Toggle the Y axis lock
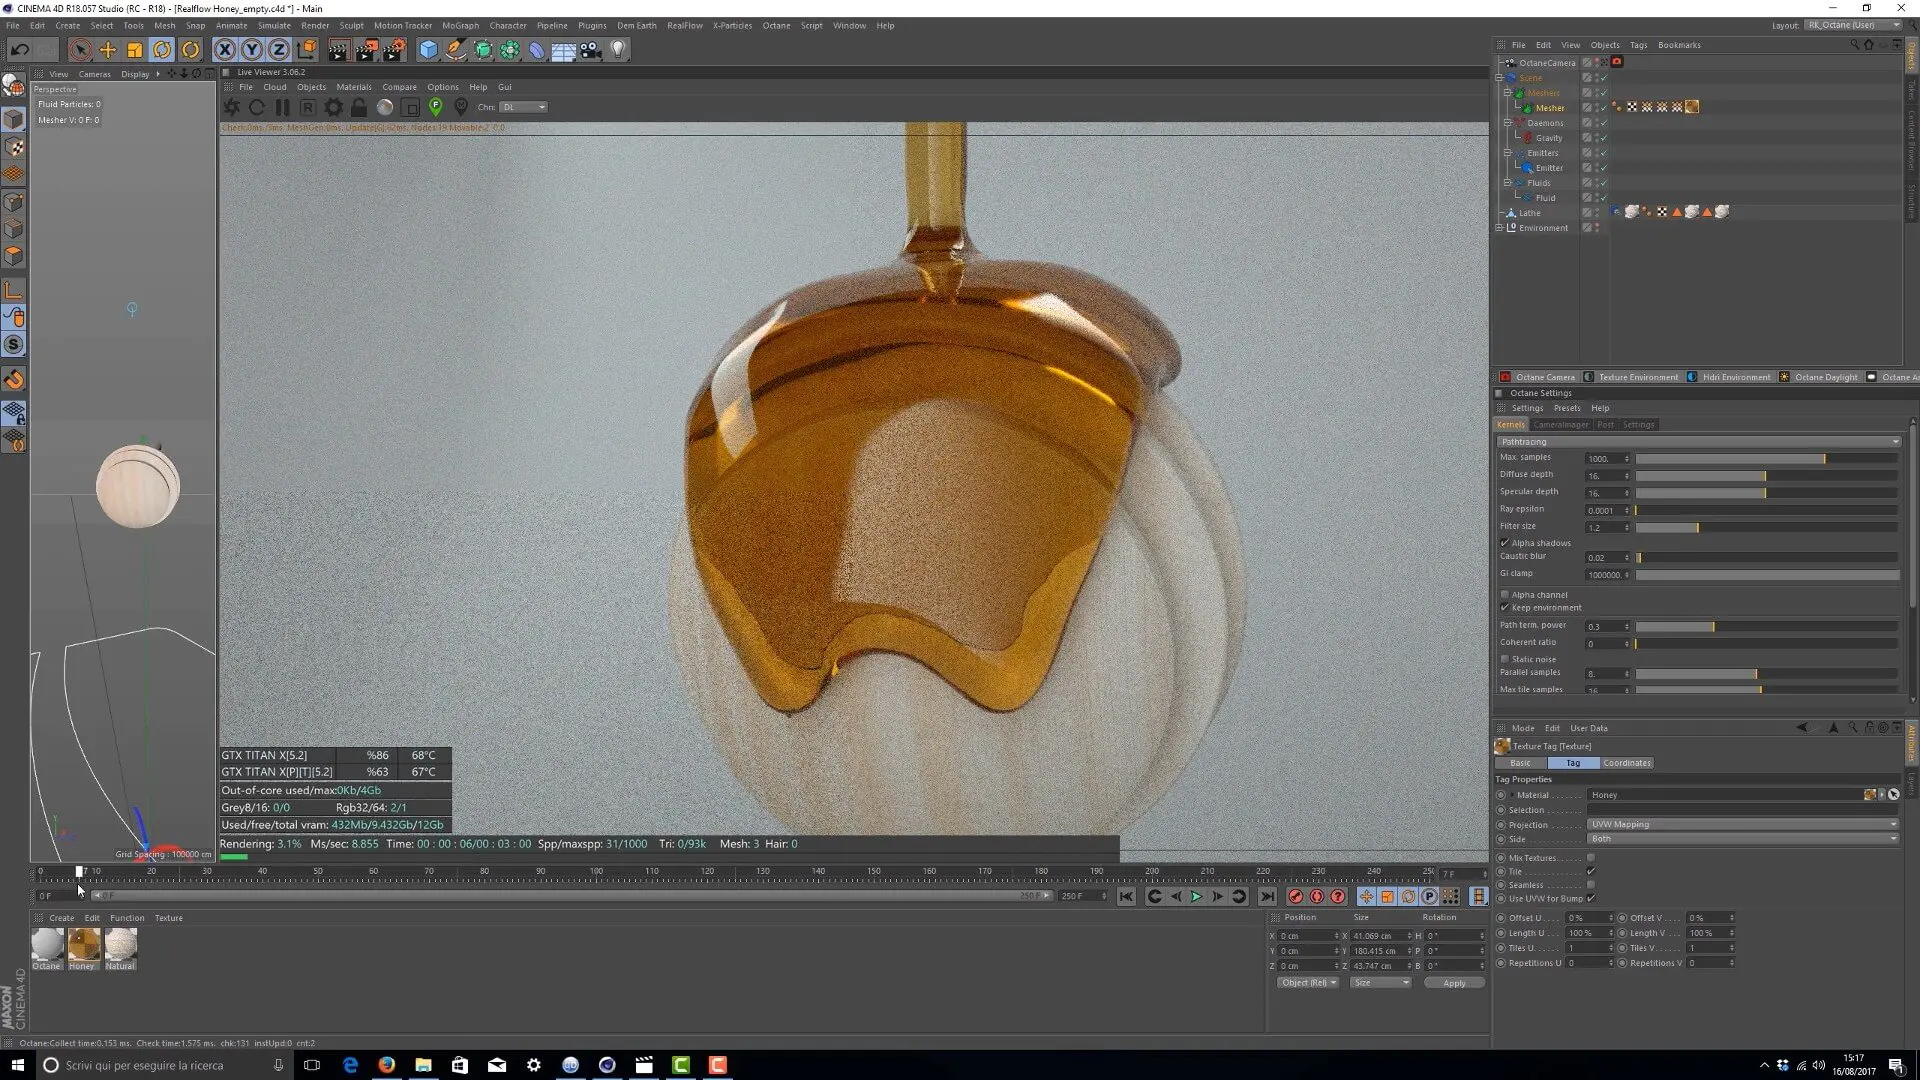 click(x=252, y=49)
